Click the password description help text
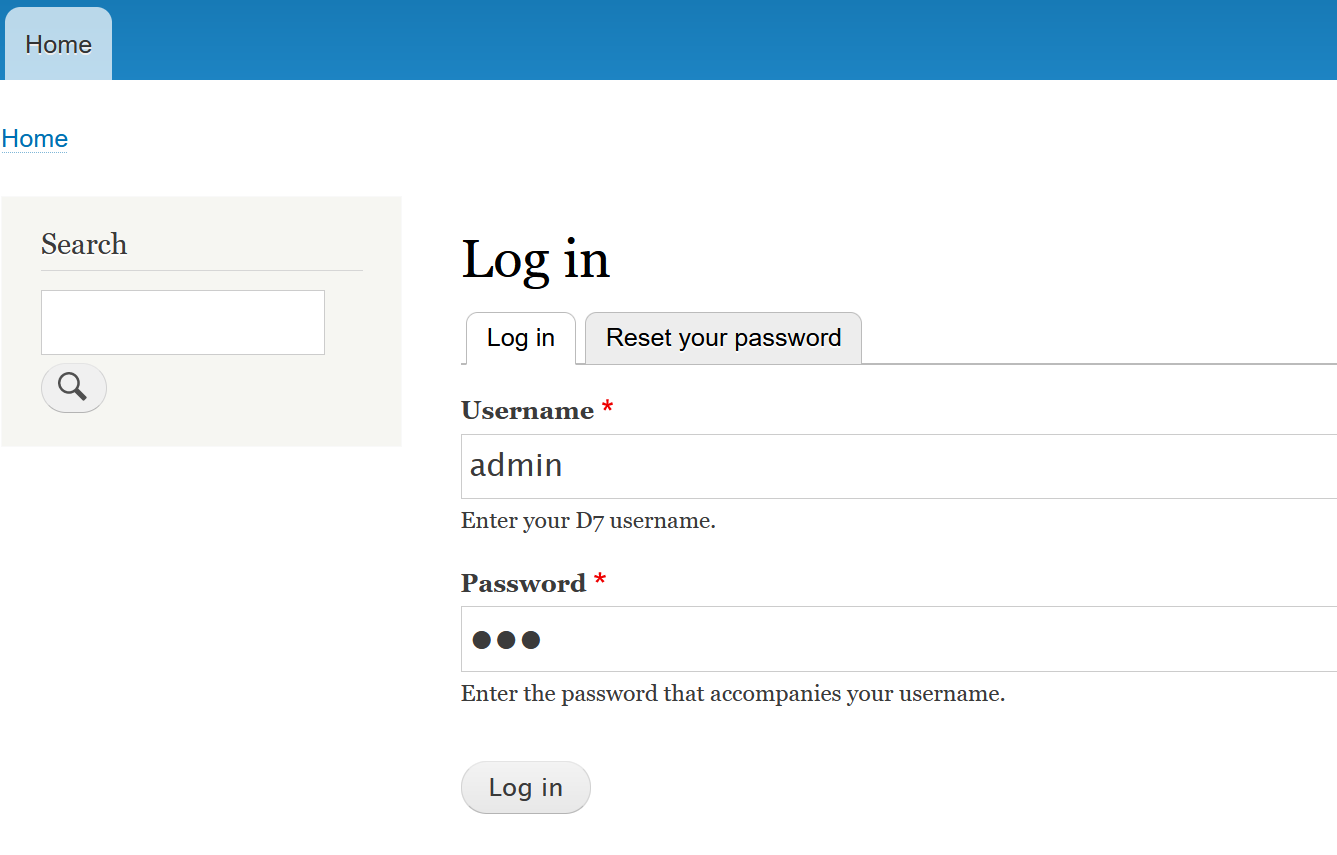1337x855 pixels. (732, 694)
